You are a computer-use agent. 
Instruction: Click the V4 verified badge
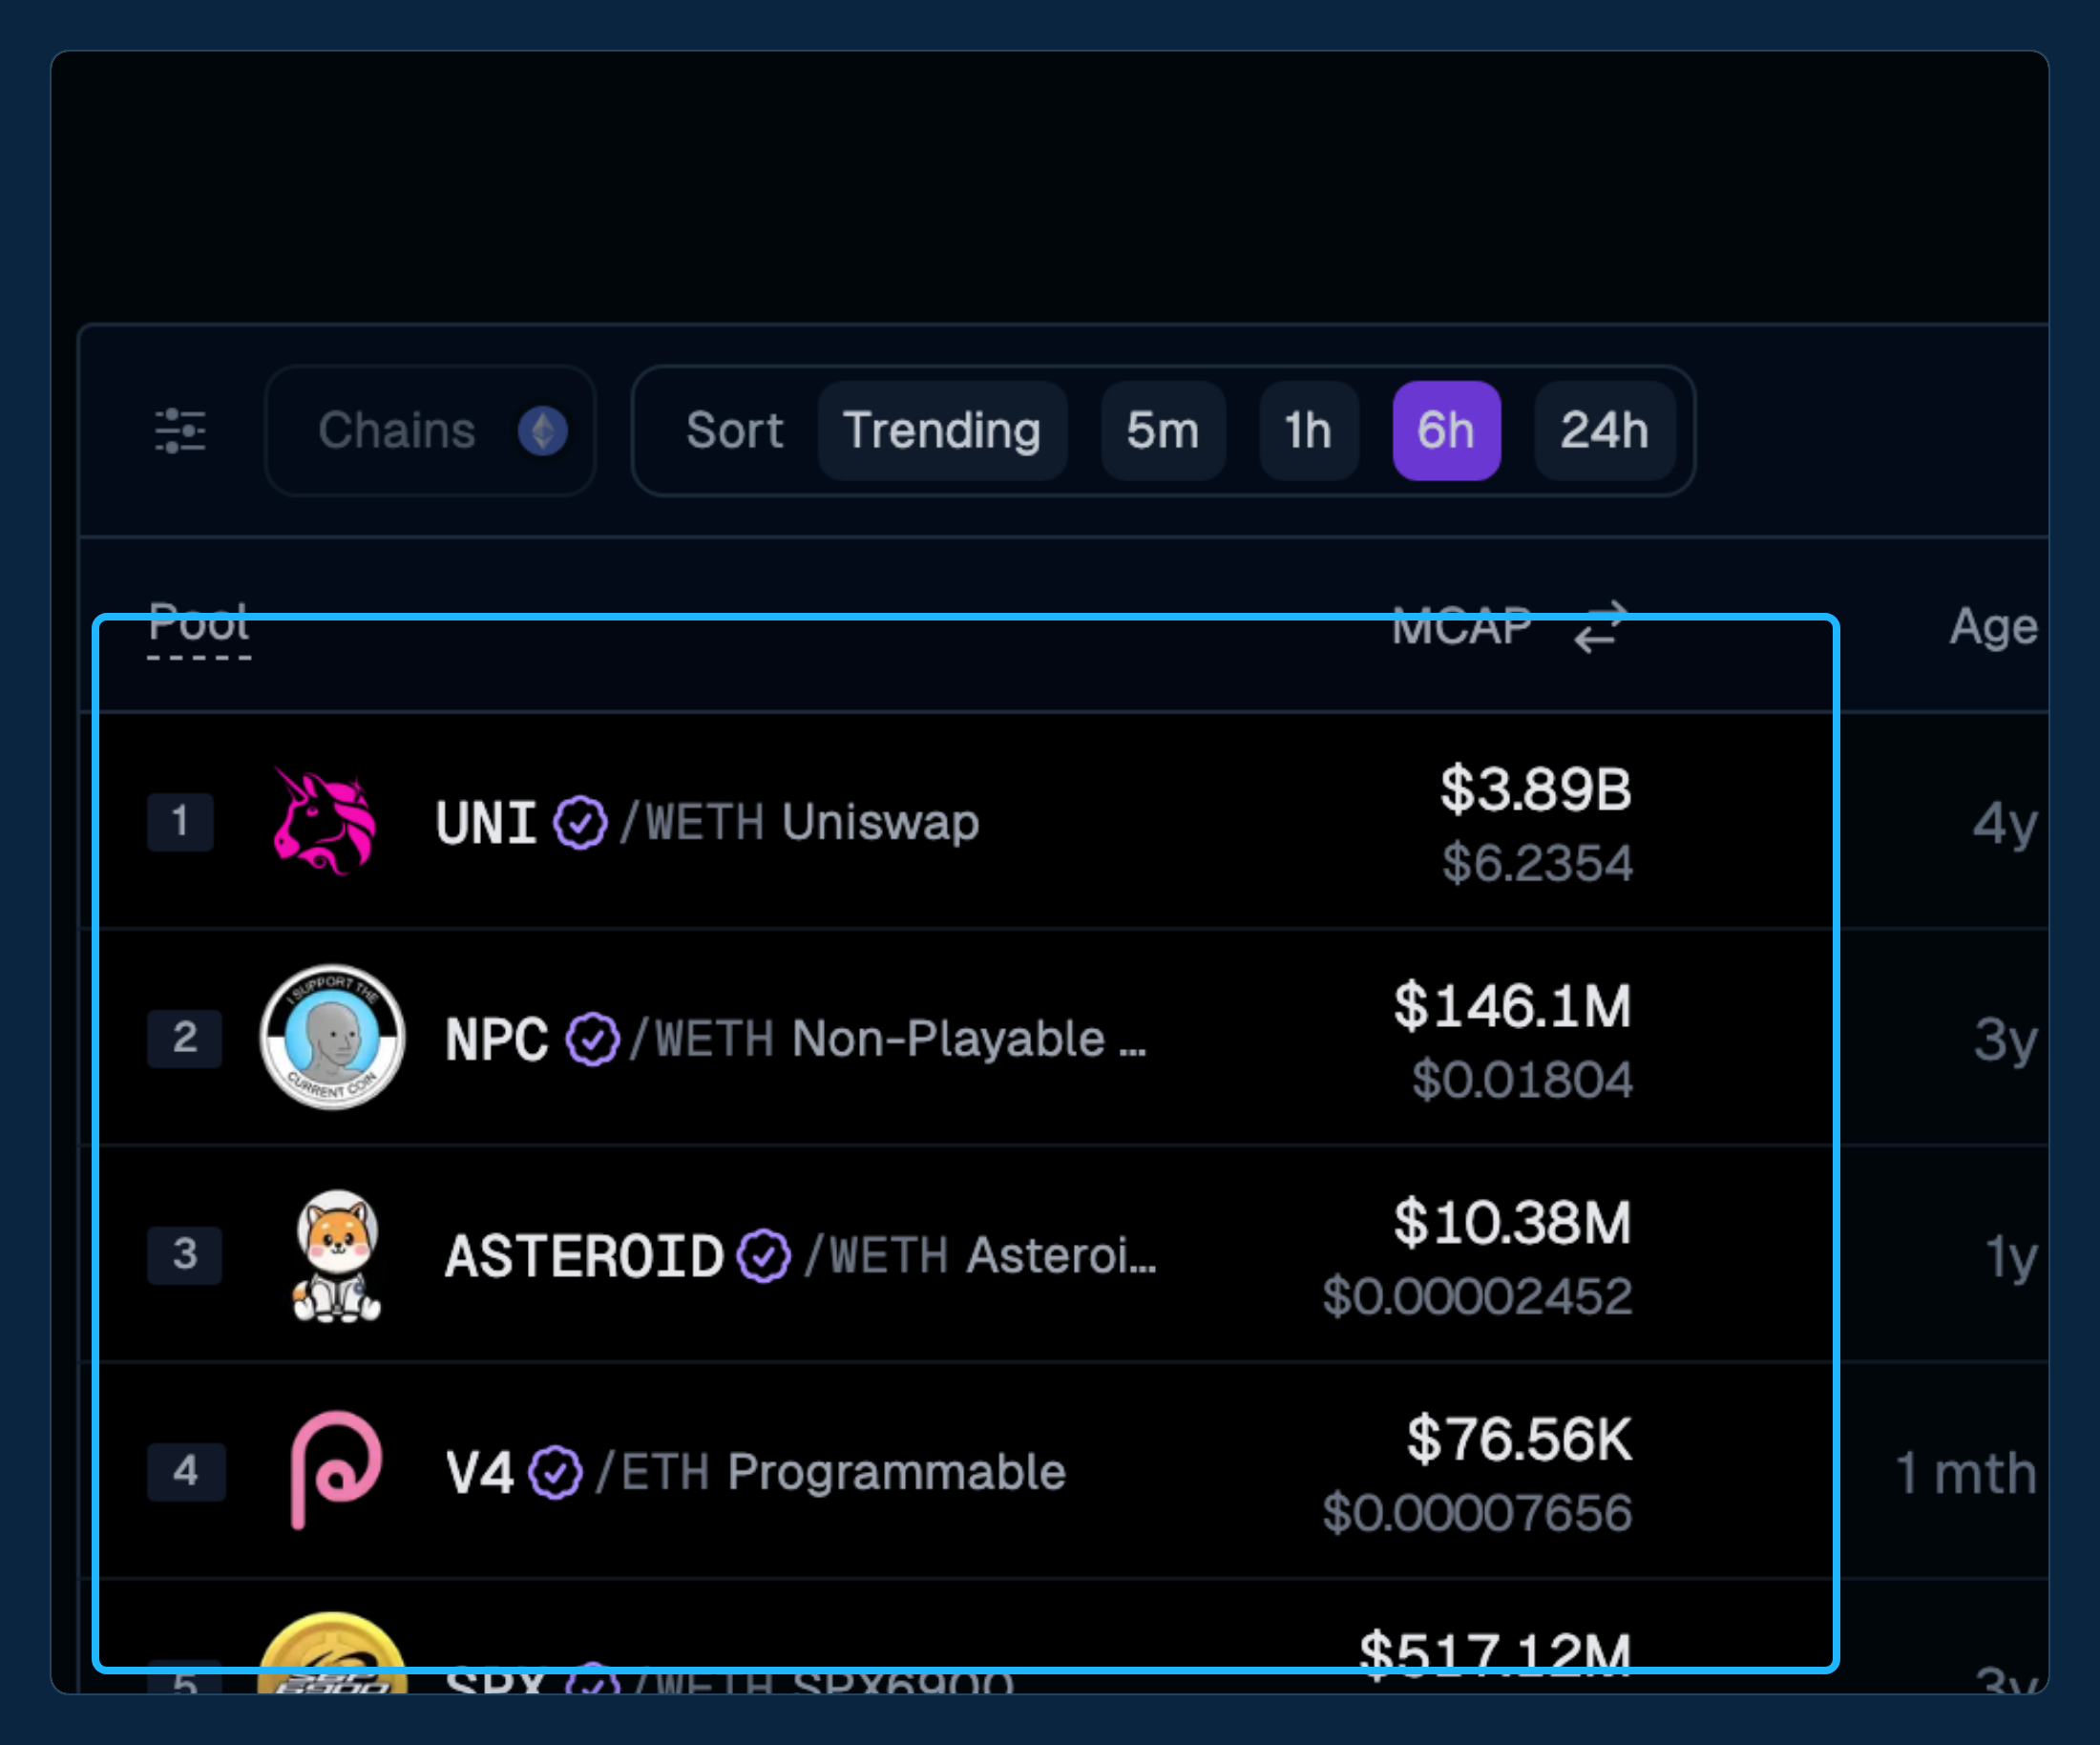[555, 1473]
